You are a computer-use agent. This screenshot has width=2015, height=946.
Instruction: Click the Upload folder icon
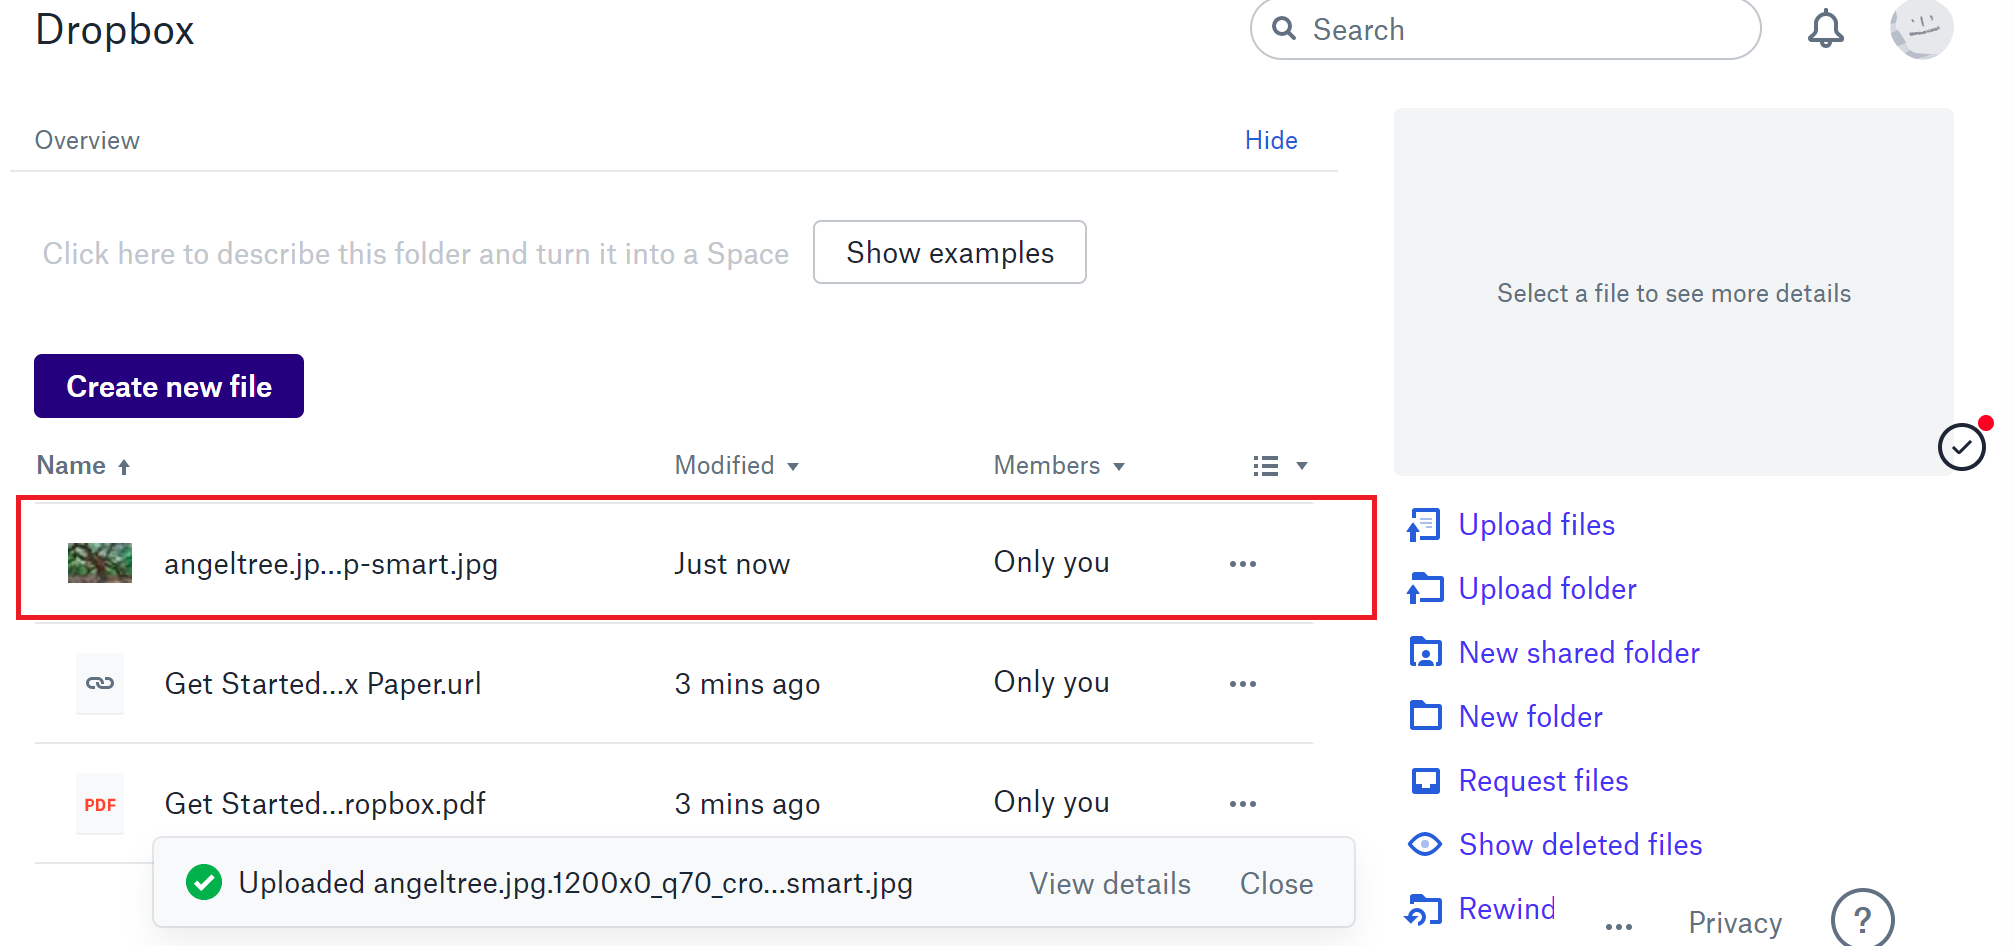click(1424, 589)
